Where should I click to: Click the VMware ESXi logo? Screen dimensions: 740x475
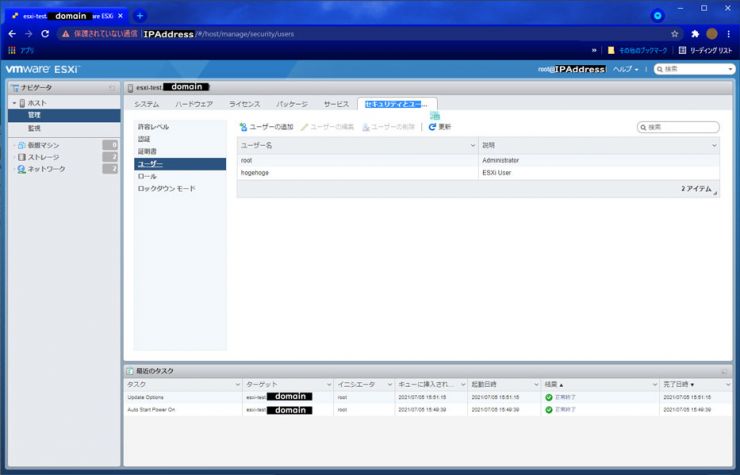click(x=42, y=69)
